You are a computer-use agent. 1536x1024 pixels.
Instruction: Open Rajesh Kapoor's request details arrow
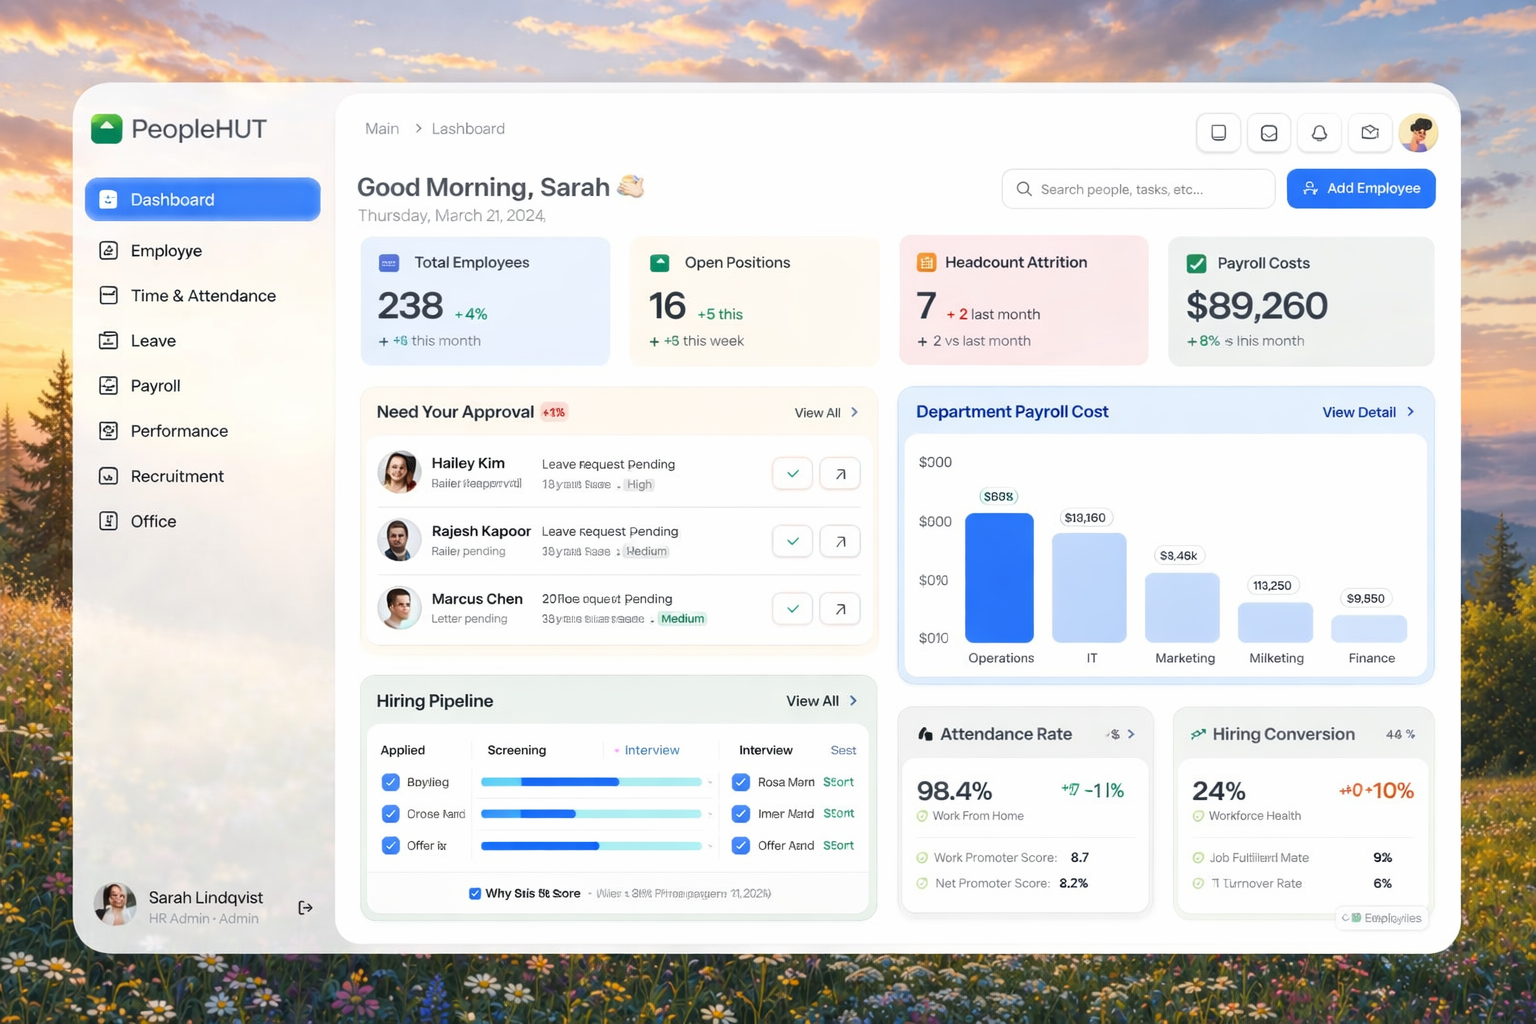tap(840, 541)
